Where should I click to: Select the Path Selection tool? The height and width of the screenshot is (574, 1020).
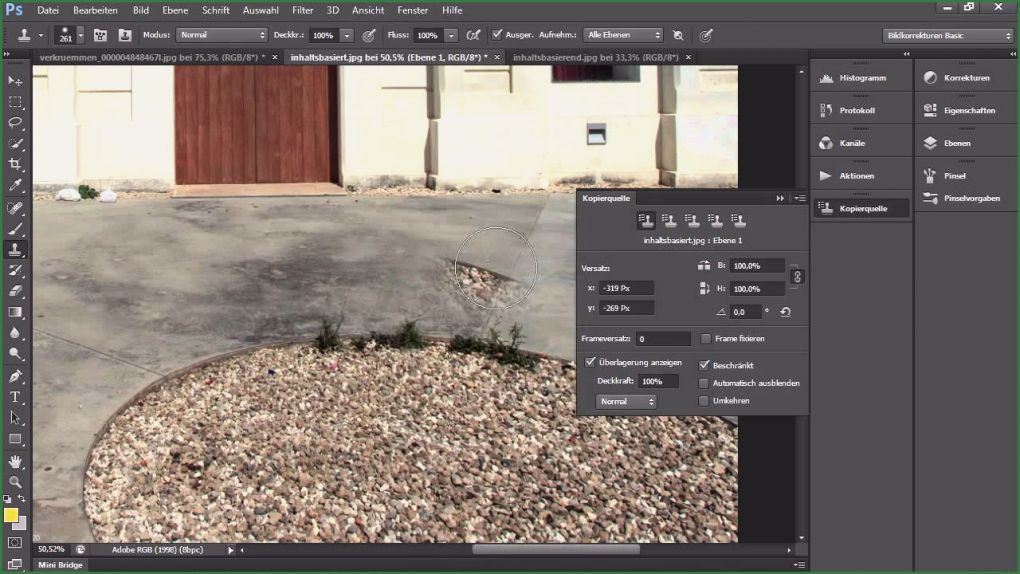15,418
